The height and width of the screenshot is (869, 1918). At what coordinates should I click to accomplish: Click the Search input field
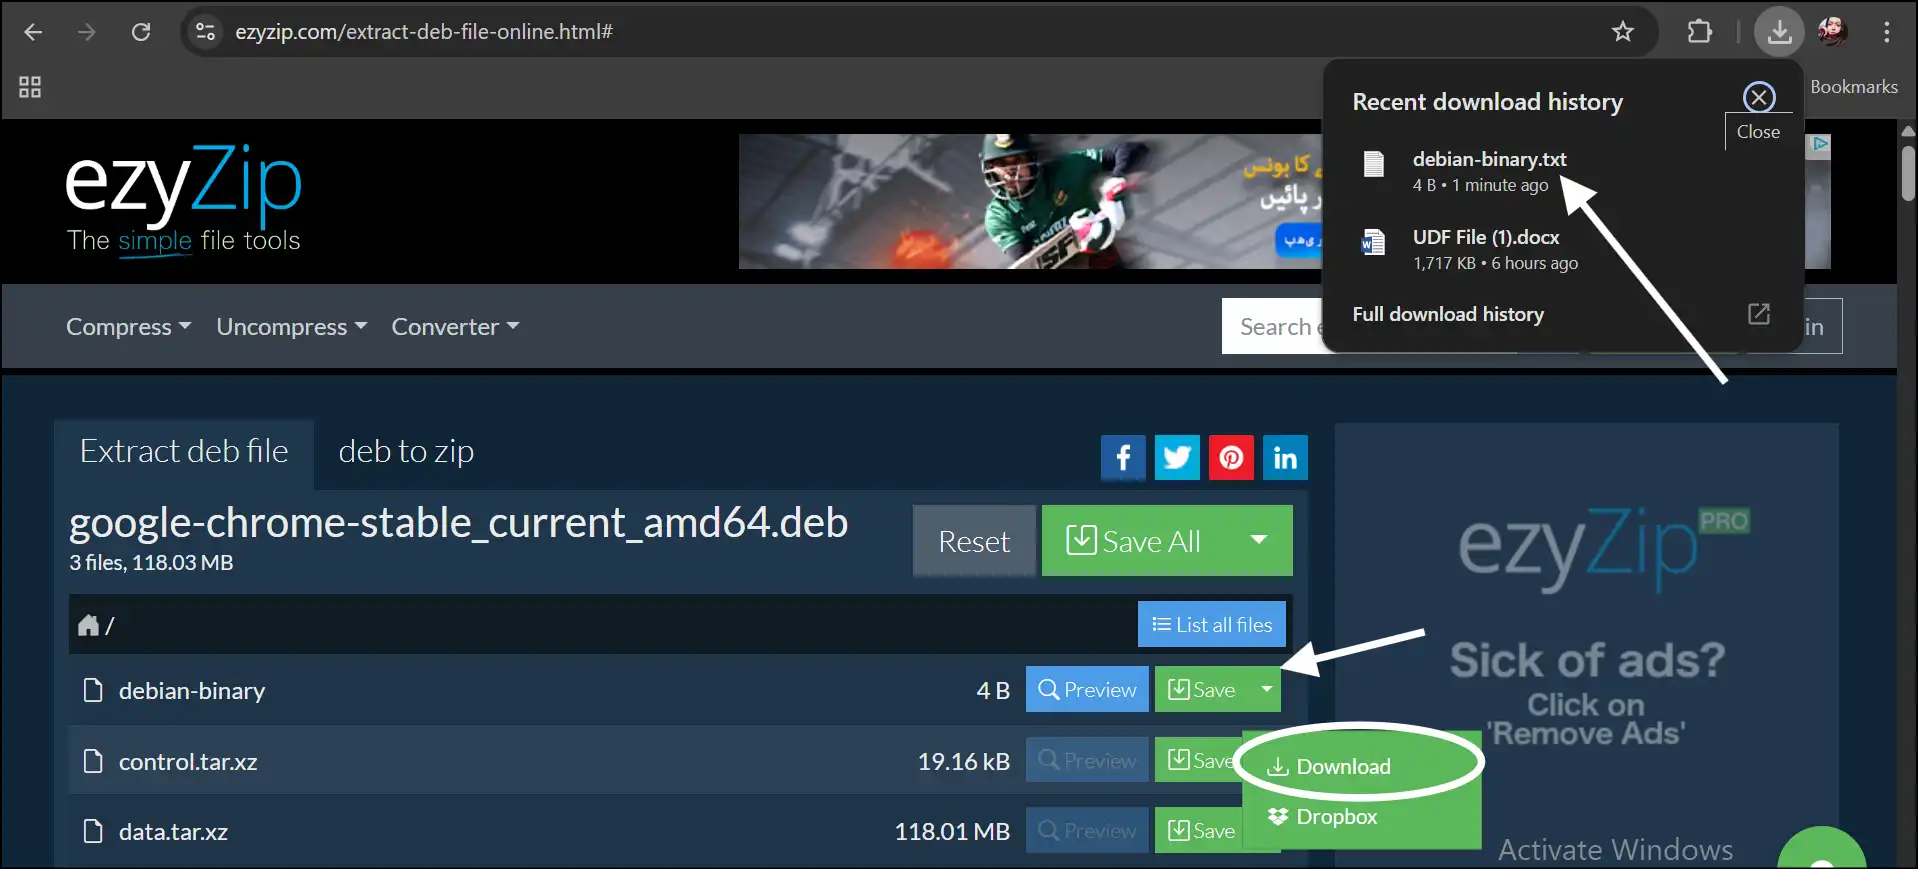coord(1272,326)
